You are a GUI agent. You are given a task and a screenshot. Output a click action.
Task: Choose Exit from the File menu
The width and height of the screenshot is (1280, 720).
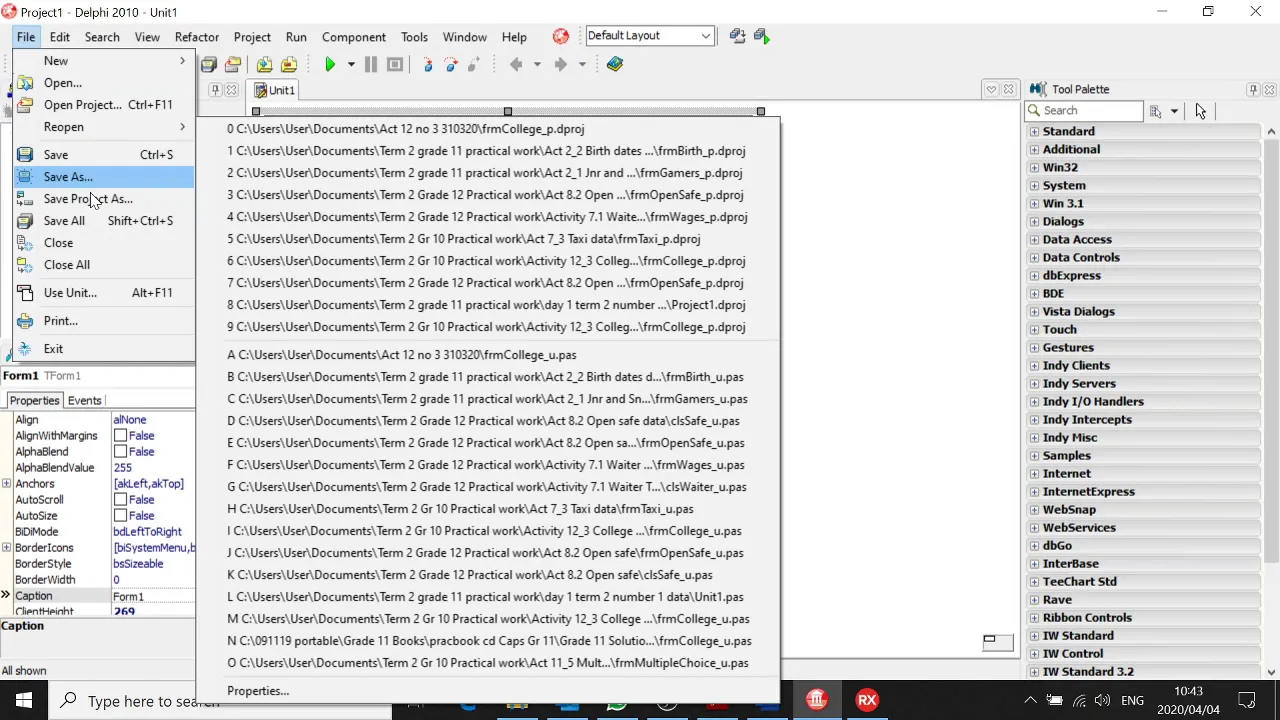click(104, 349)
